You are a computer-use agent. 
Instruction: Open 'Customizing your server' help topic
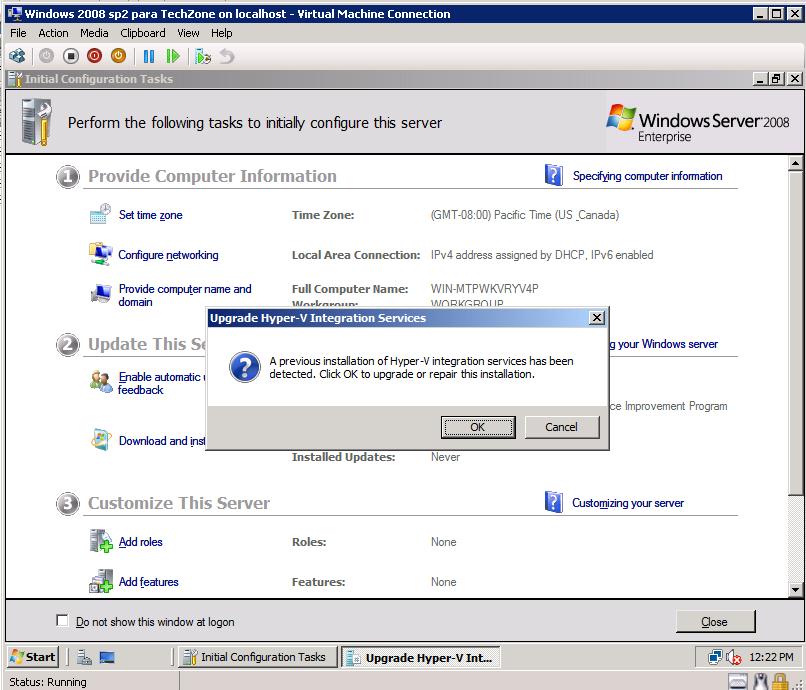630,504
